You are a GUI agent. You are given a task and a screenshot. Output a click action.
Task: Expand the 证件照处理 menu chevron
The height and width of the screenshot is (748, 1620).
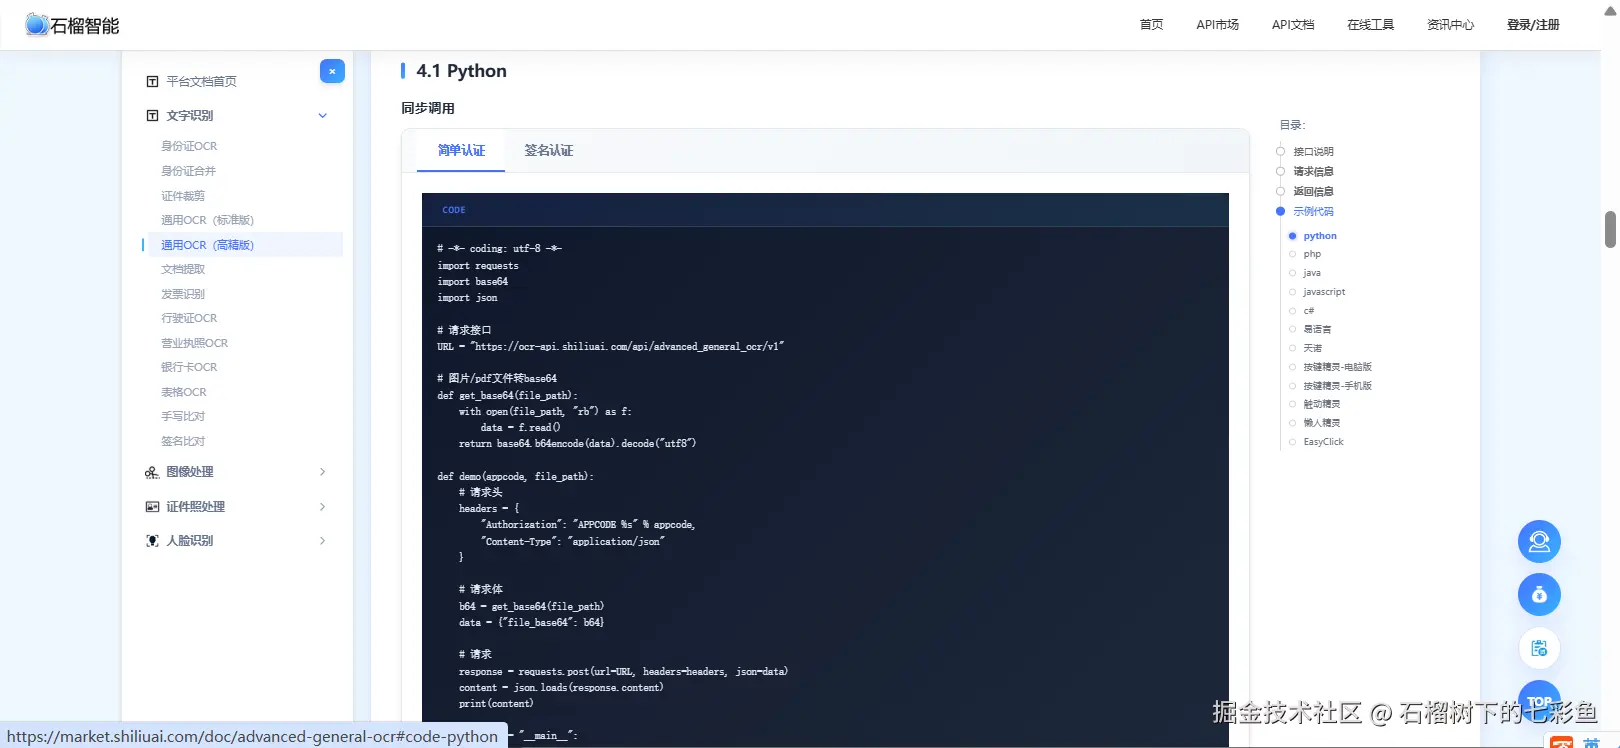pos(322,507)
